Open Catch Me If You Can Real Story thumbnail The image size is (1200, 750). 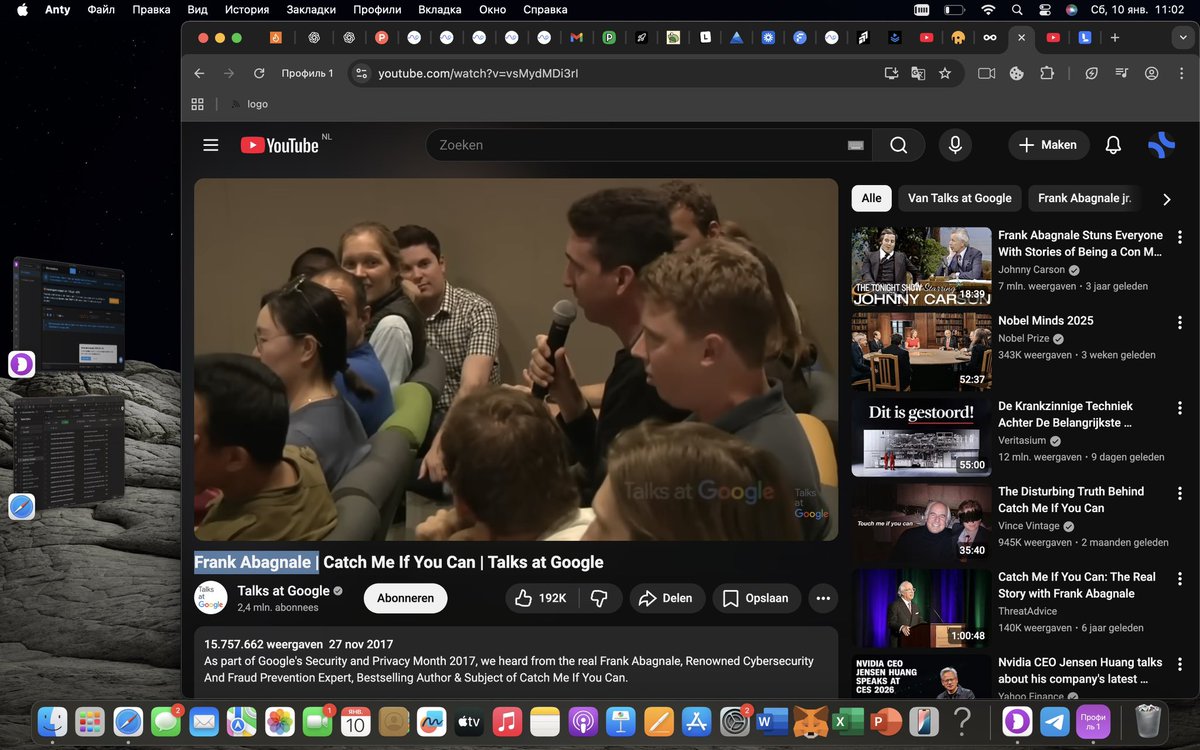point(921,607)
